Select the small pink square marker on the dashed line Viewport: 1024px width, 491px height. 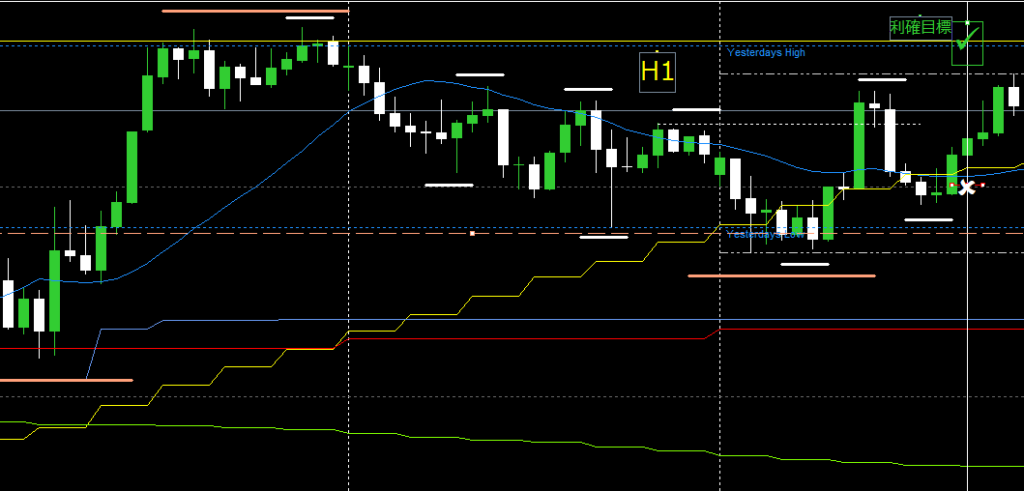pos(472,233)
